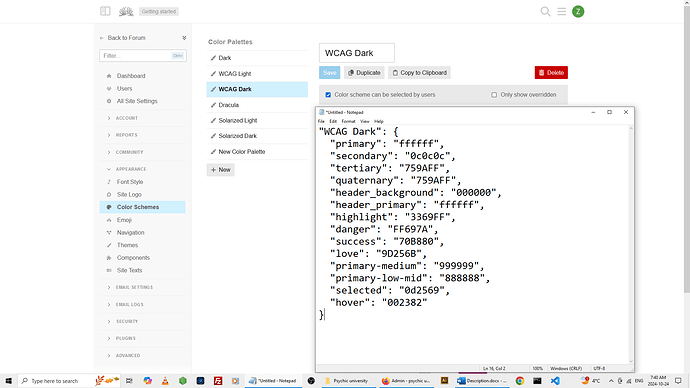Open the forum search magnifier icon
The width and height of the screenshot is (690, 388).
click(545, 11)
